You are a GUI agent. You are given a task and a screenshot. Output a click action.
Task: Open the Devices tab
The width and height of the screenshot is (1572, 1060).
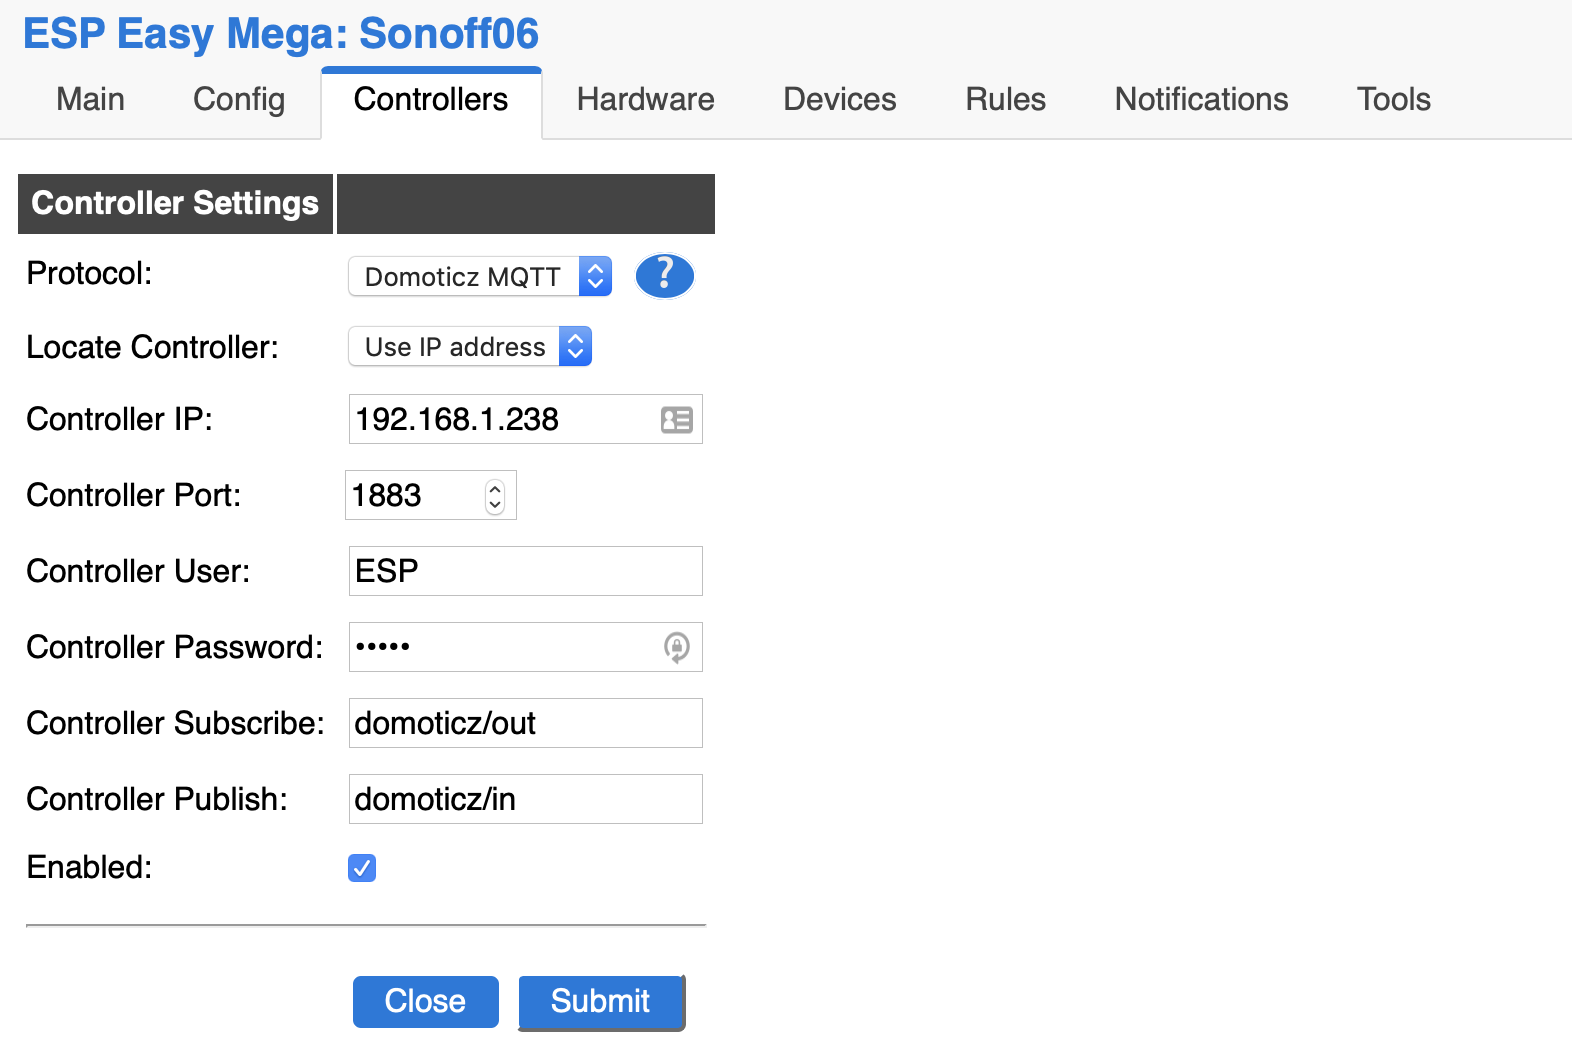840,100
